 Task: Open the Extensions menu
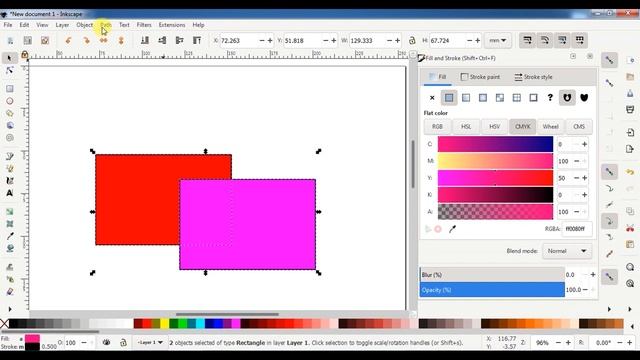(172, 25)
